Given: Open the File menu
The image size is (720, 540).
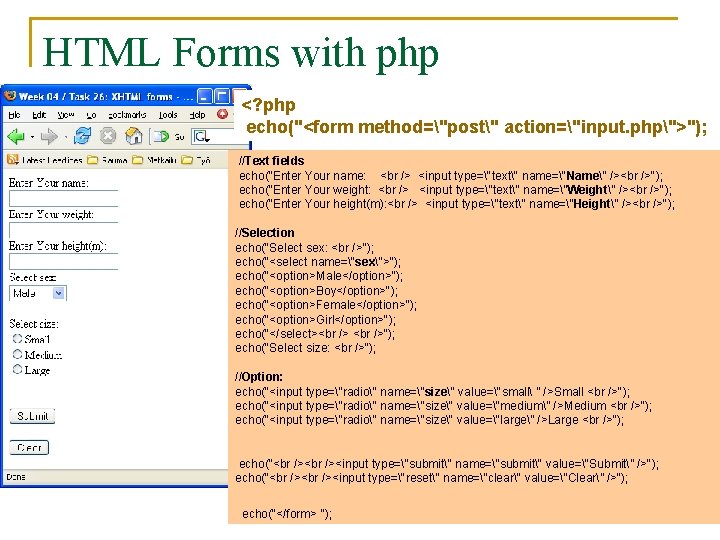Looking at the screenshot, I should (14, 115).
